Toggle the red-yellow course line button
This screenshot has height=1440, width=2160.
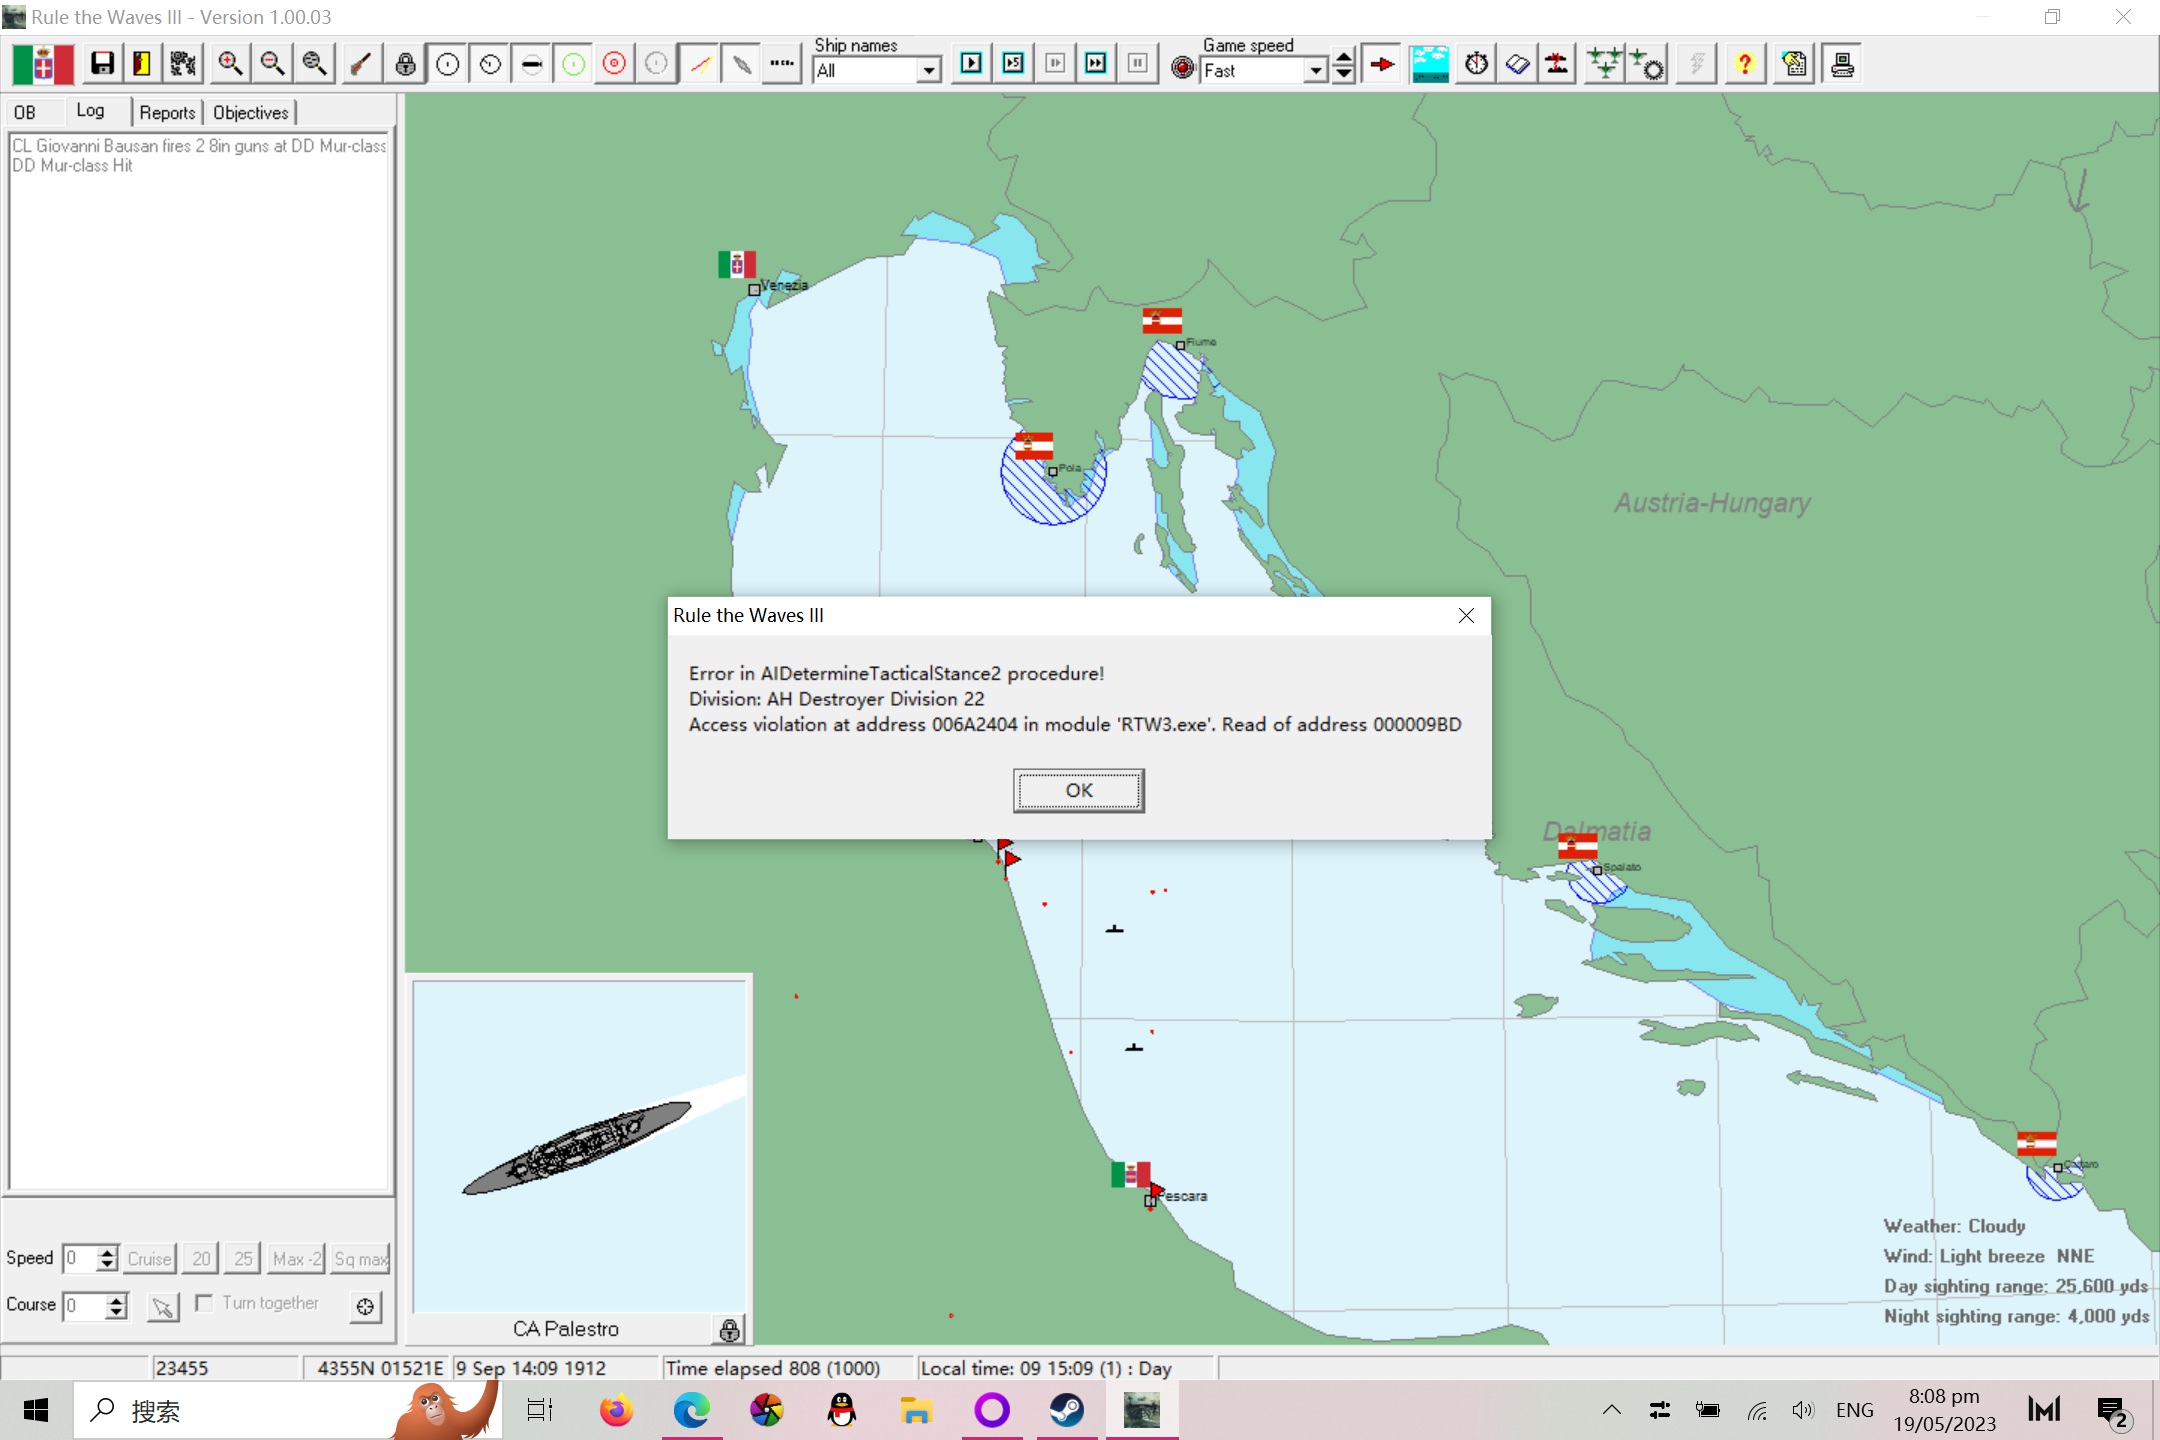pyautogui.click(x=700, y=65)
